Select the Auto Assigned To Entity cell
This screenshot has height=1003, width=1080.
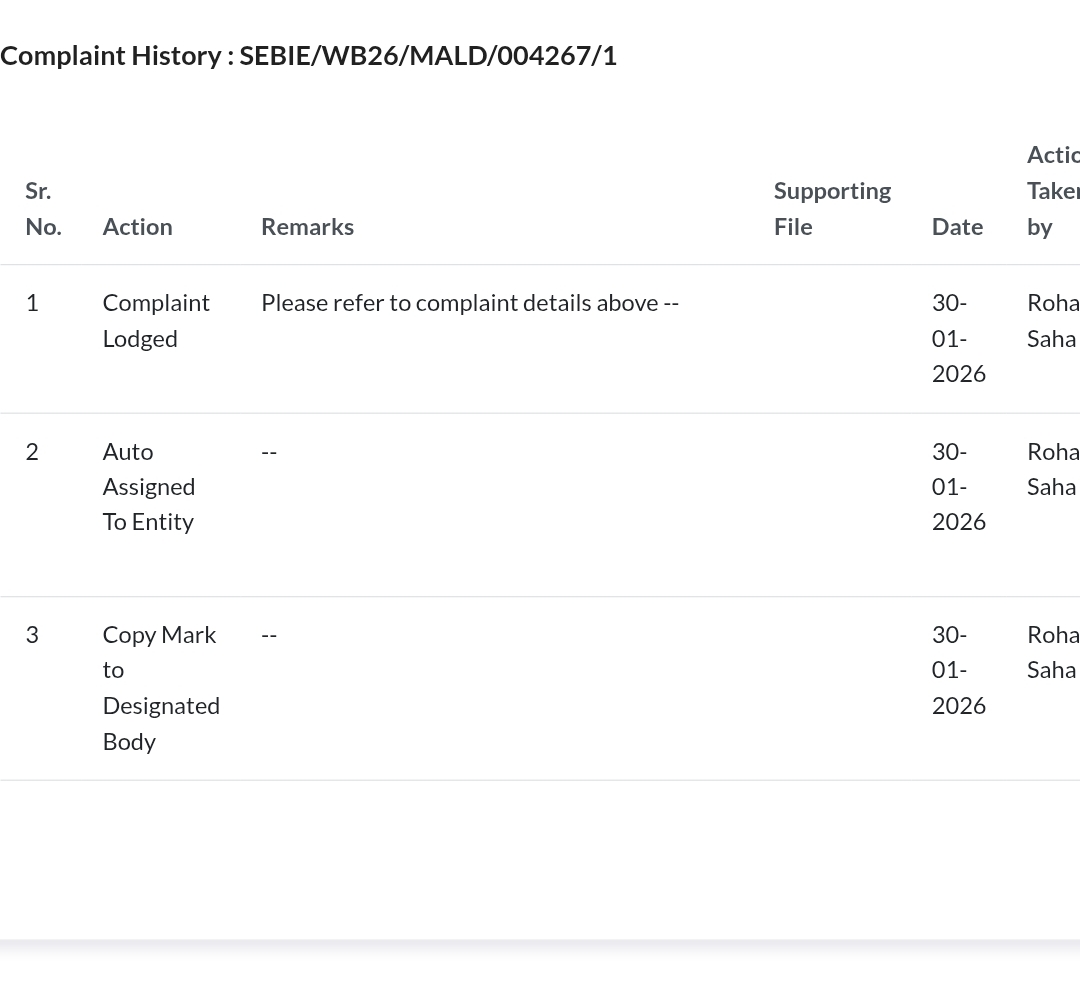[x=149, y=486]
